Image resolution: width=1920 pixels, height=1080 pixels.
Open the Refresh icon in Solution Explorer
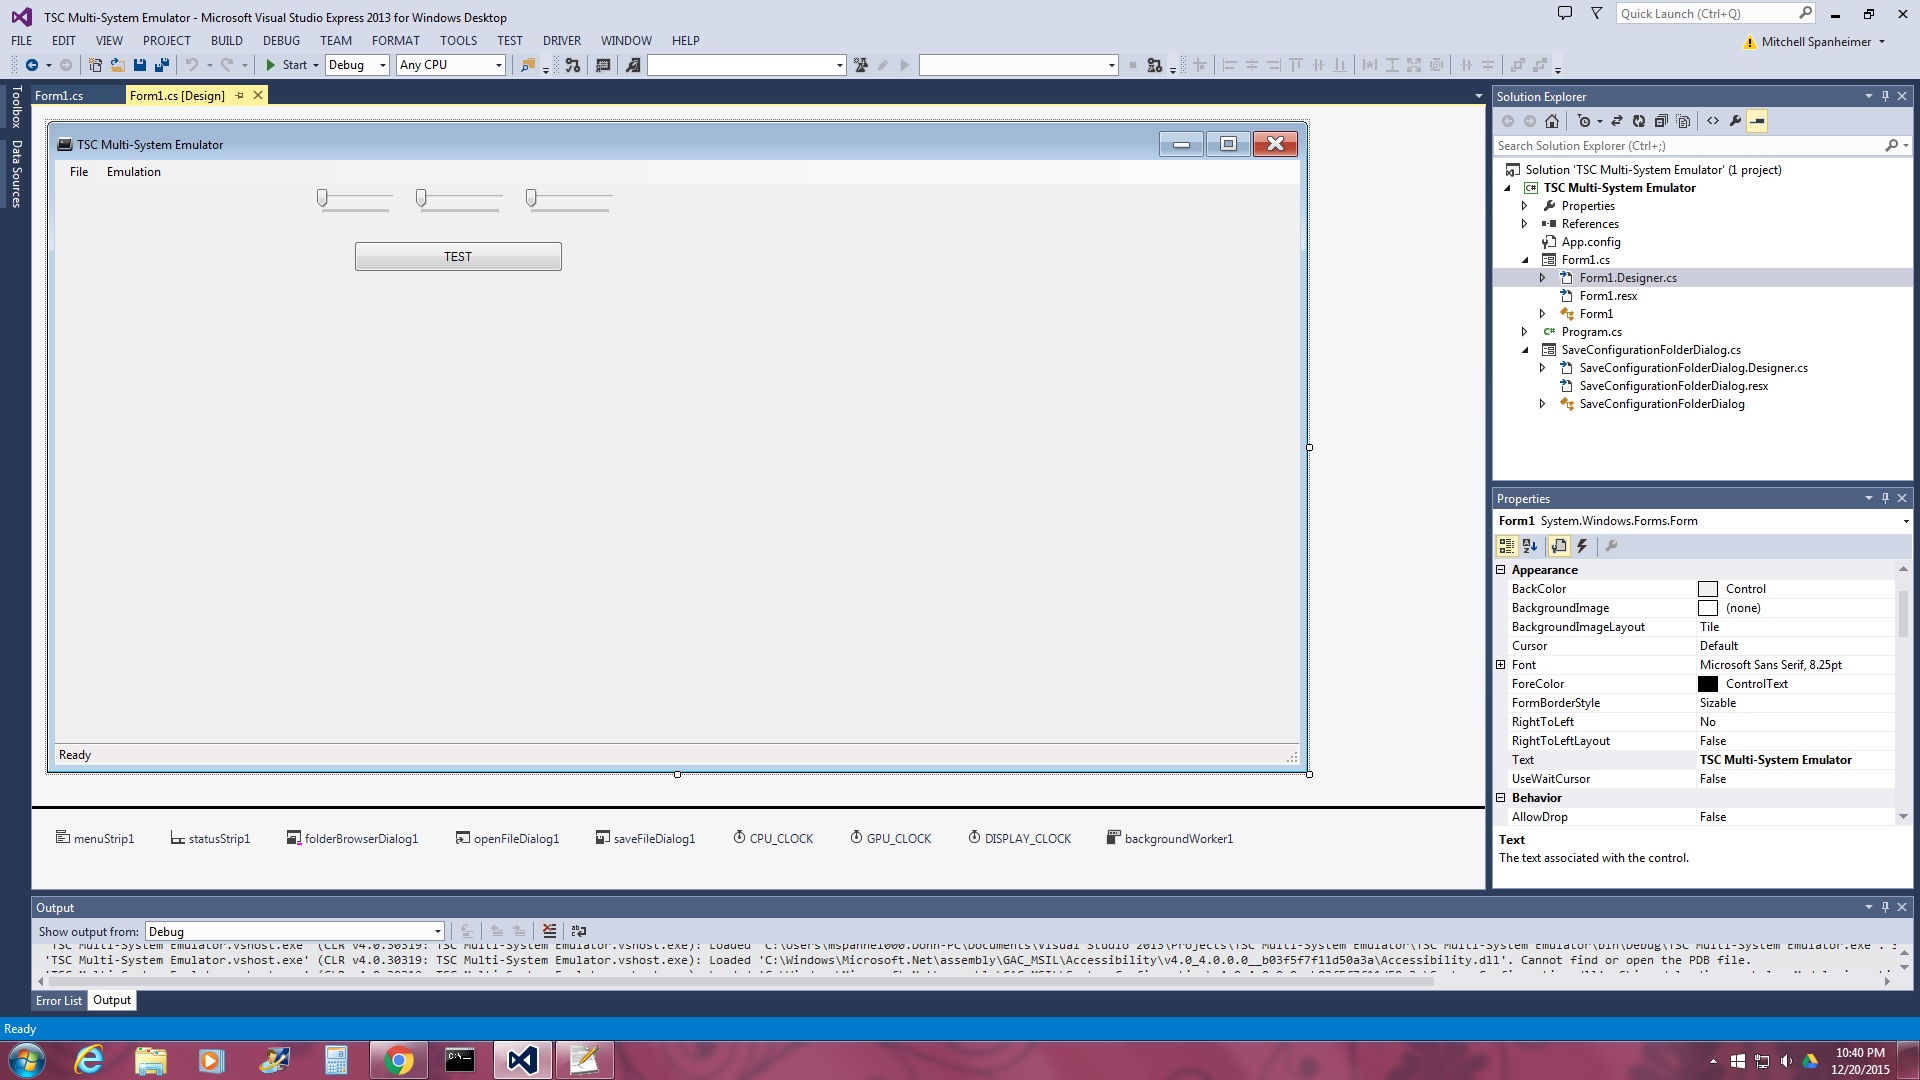point(1639,121)
